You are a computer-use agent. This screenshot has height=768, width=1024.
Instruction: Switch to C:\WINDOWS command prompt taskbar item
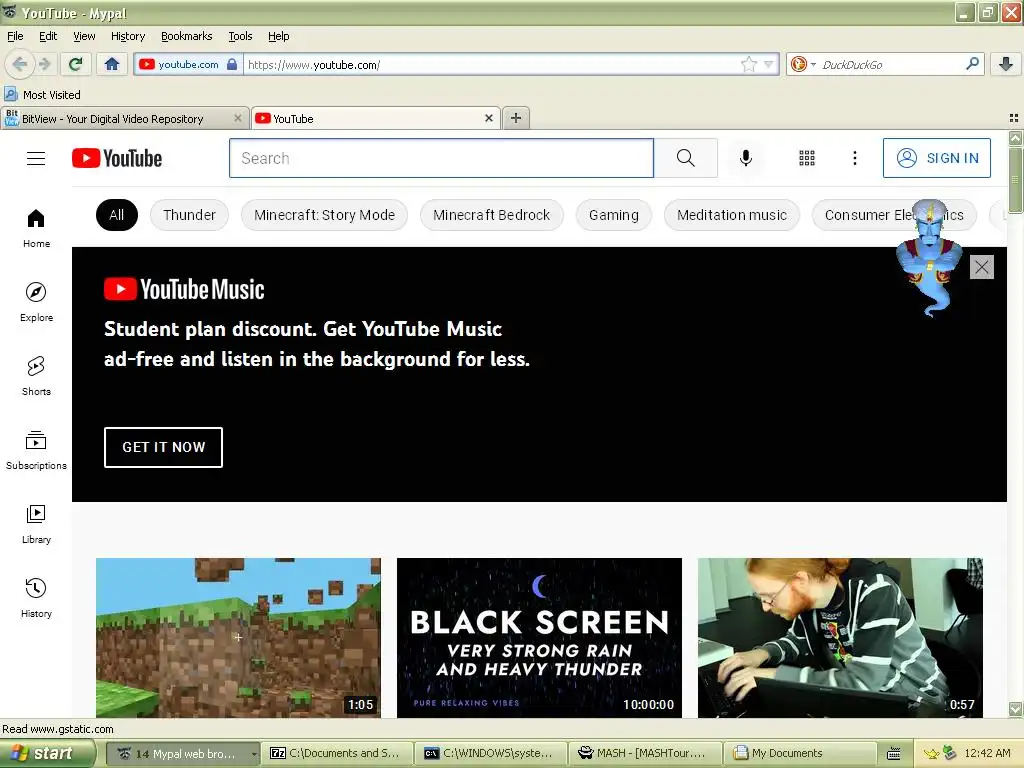click(x=491, y=754)
